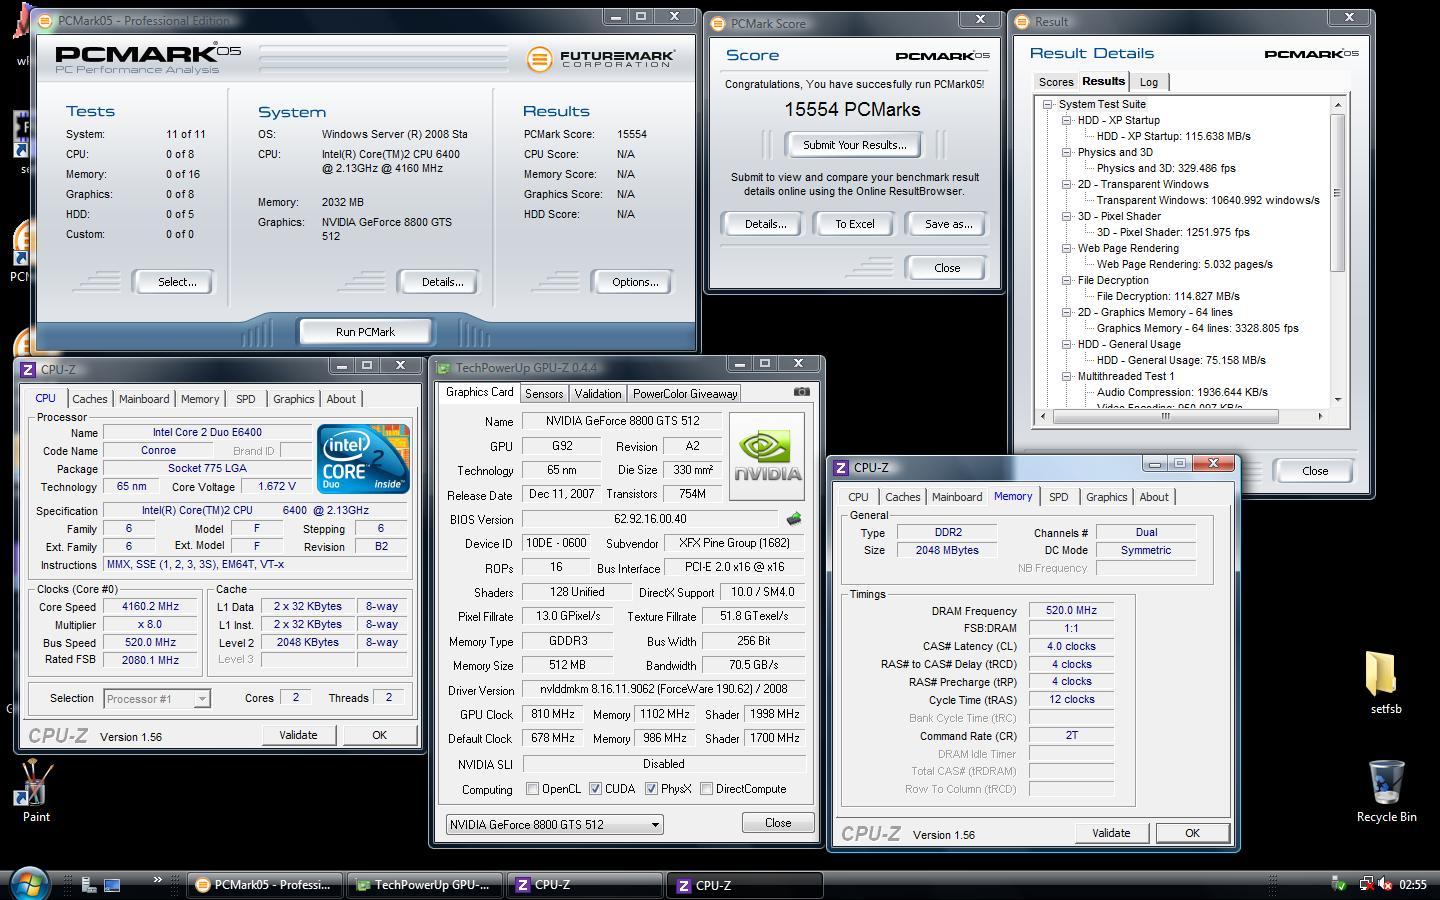Viewport: 1440px width, 900px height.
Task: Click the vertical scrollbar in Result tree
Action: [1337, 192]
